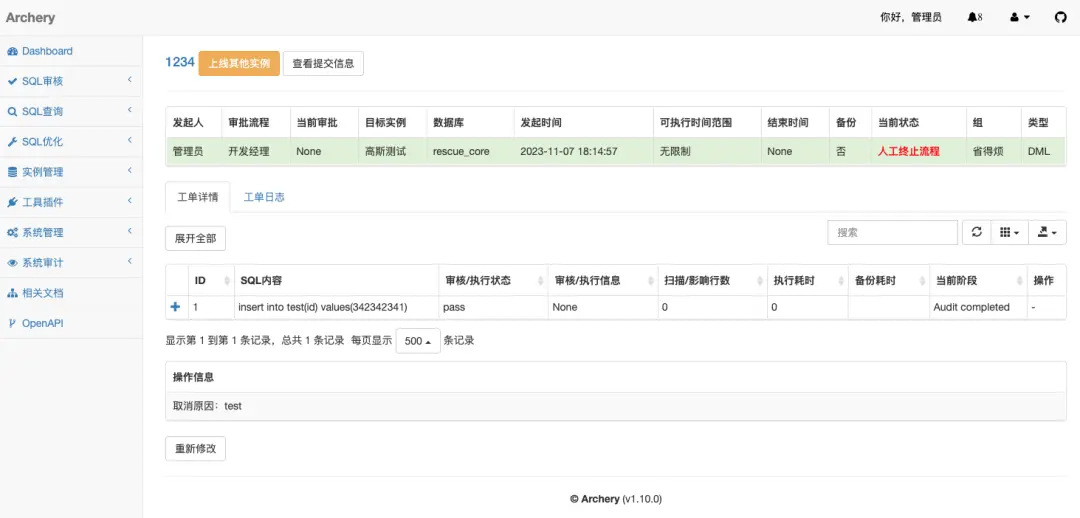The image size is (1080, 518).
Task: Click the Audit completed cell
Action: click(978, 307)
